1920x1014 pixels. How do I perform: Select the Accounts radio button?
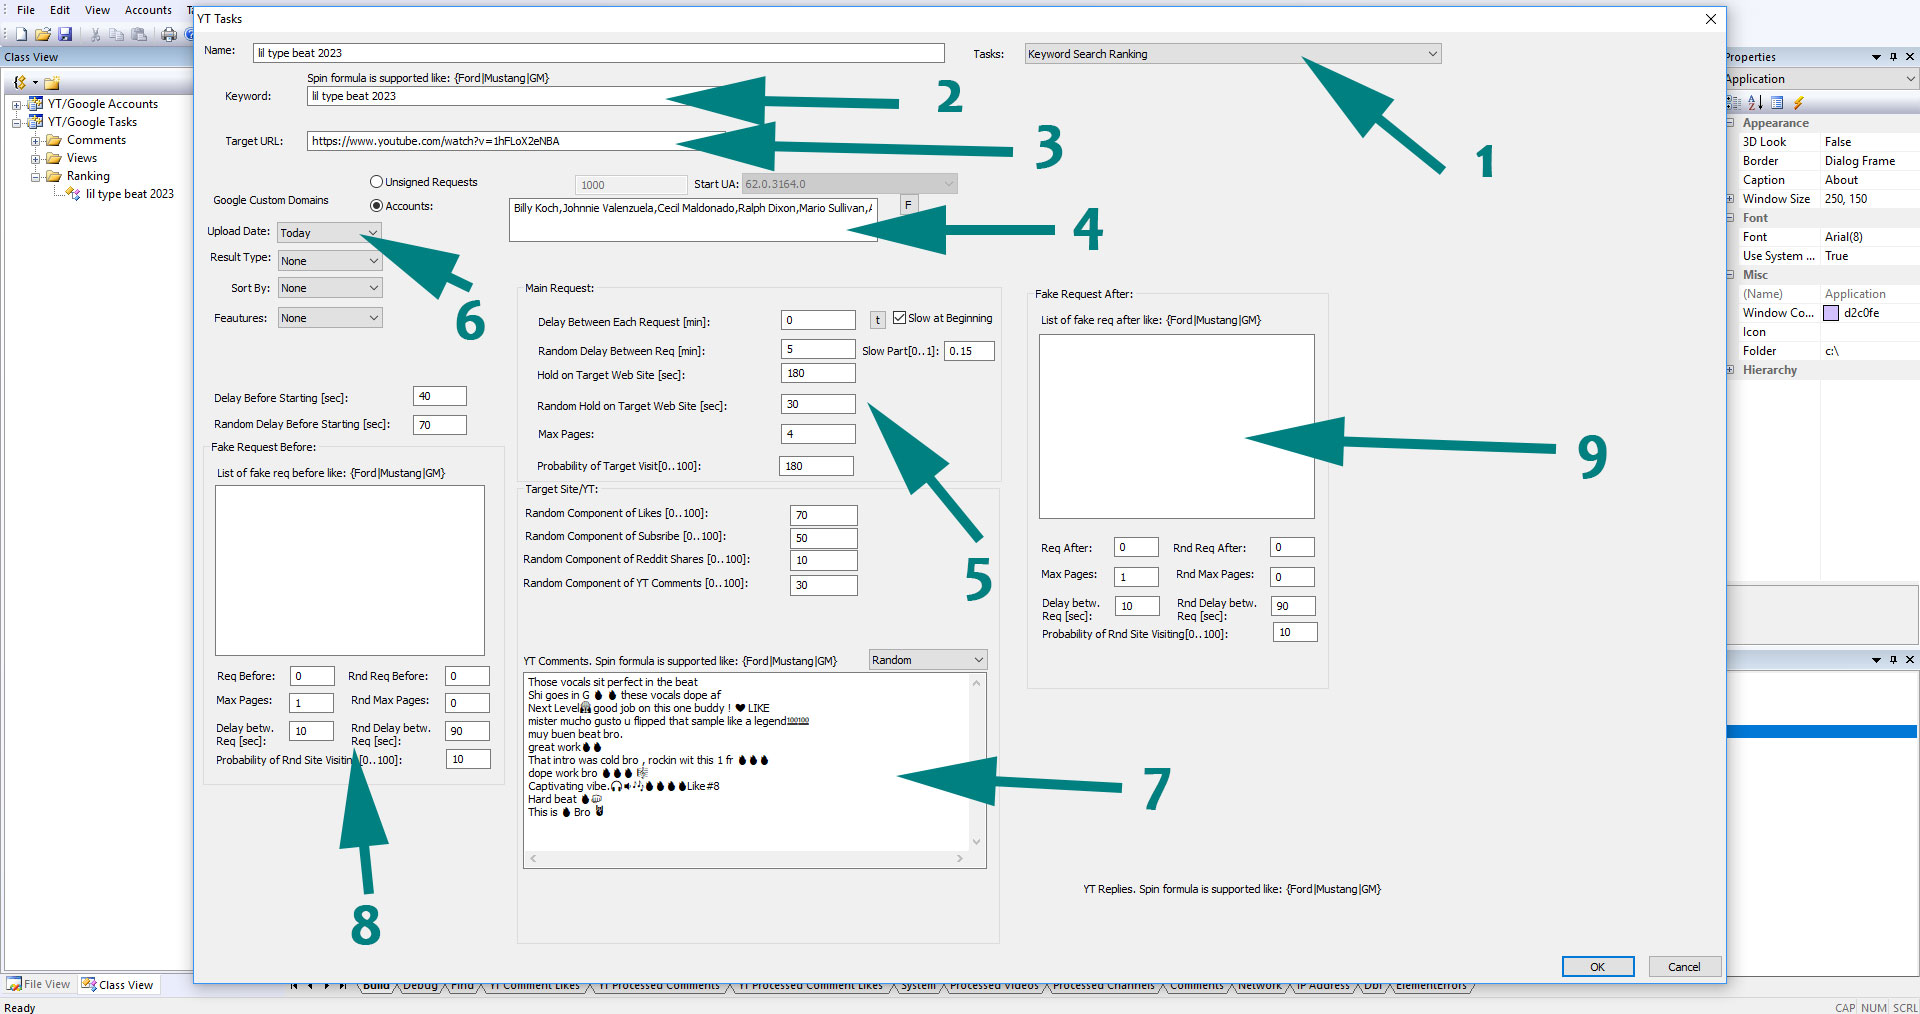pyautogui.click(x=377, y=206)
